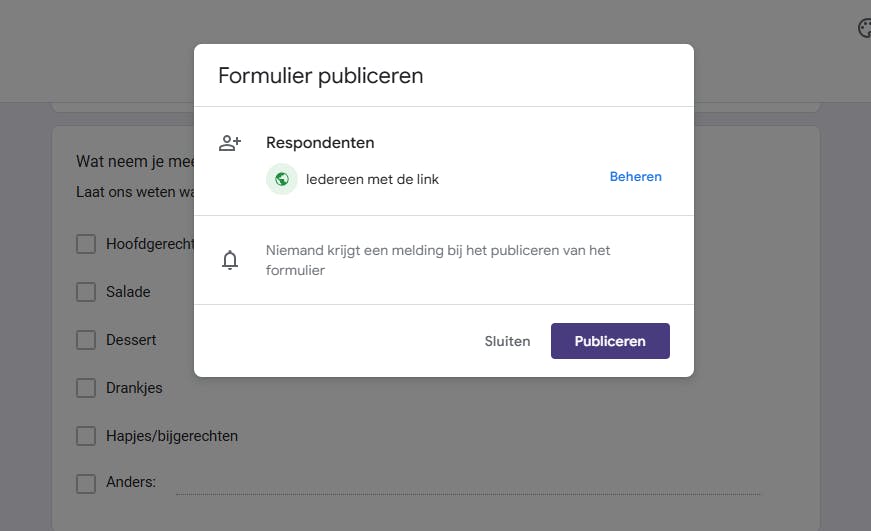Open the Beheren link for respondents
871x531 pixels.
(x=635, y=177)
